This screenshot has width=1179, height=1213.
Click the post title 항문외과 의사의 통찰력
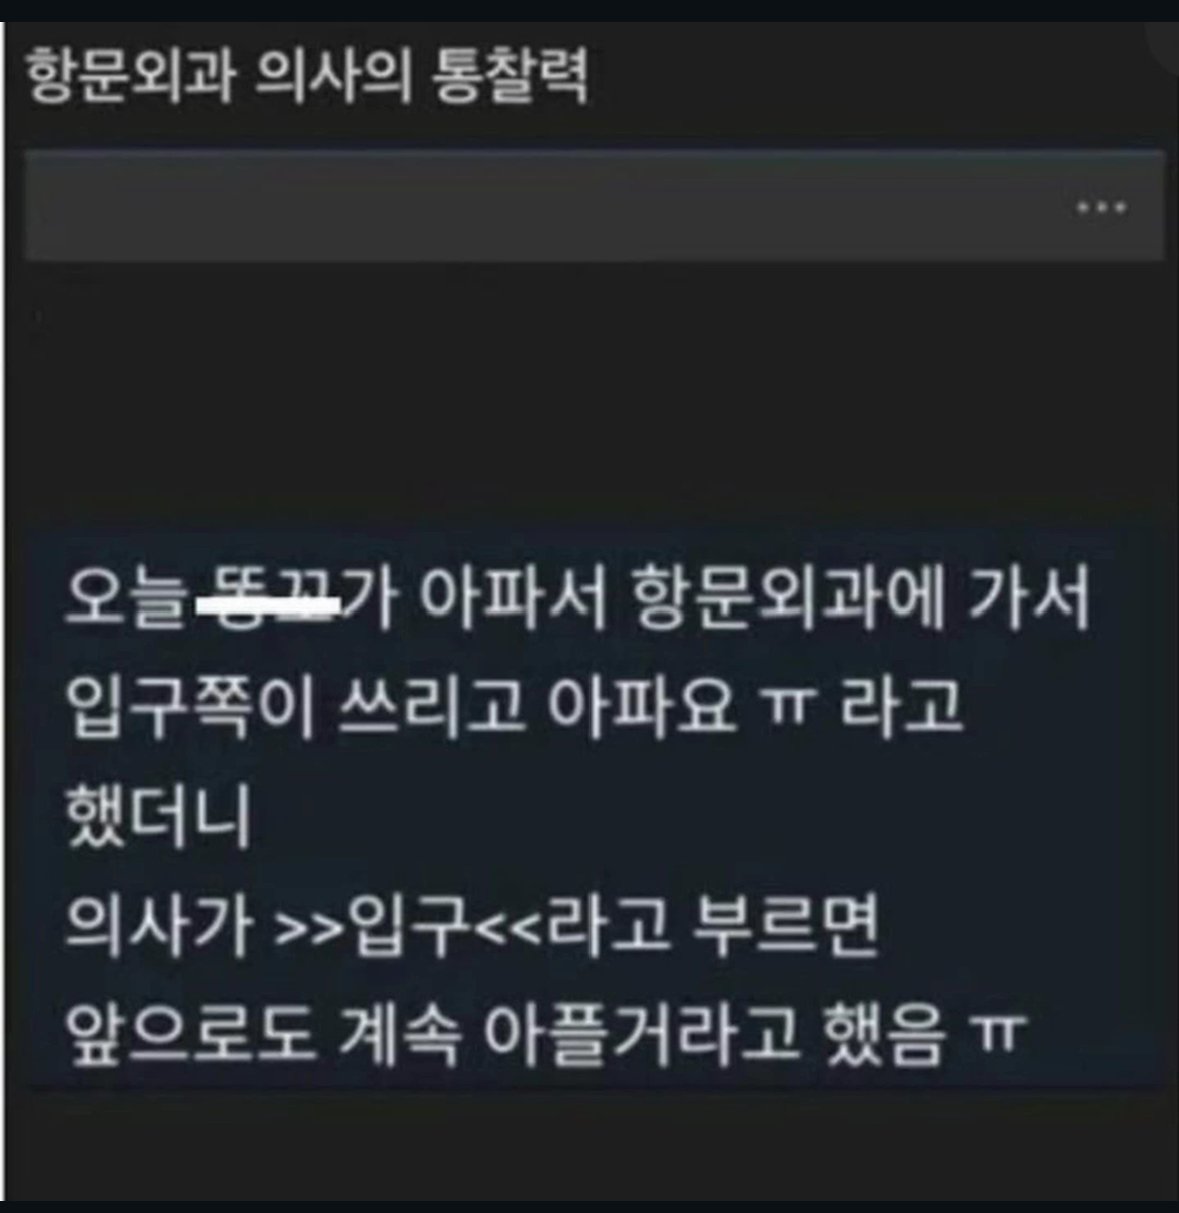click(306, 79)
